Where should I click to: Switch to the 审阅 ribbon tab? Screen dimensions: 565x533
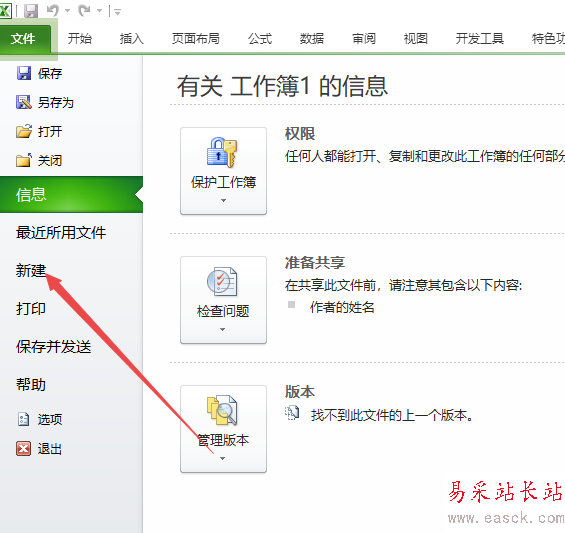point(364,38)
